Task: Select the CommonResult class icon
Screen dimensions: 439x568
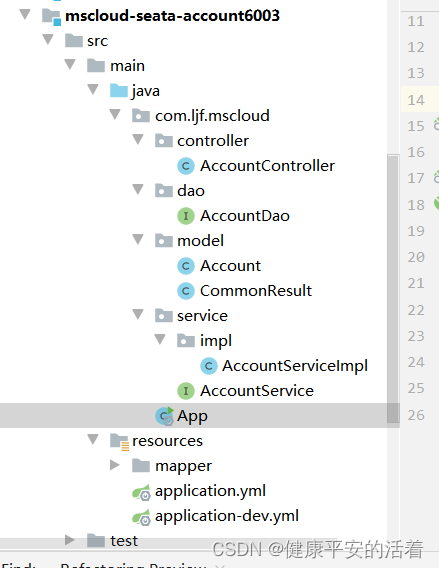Action: click(x=186, y=291)
